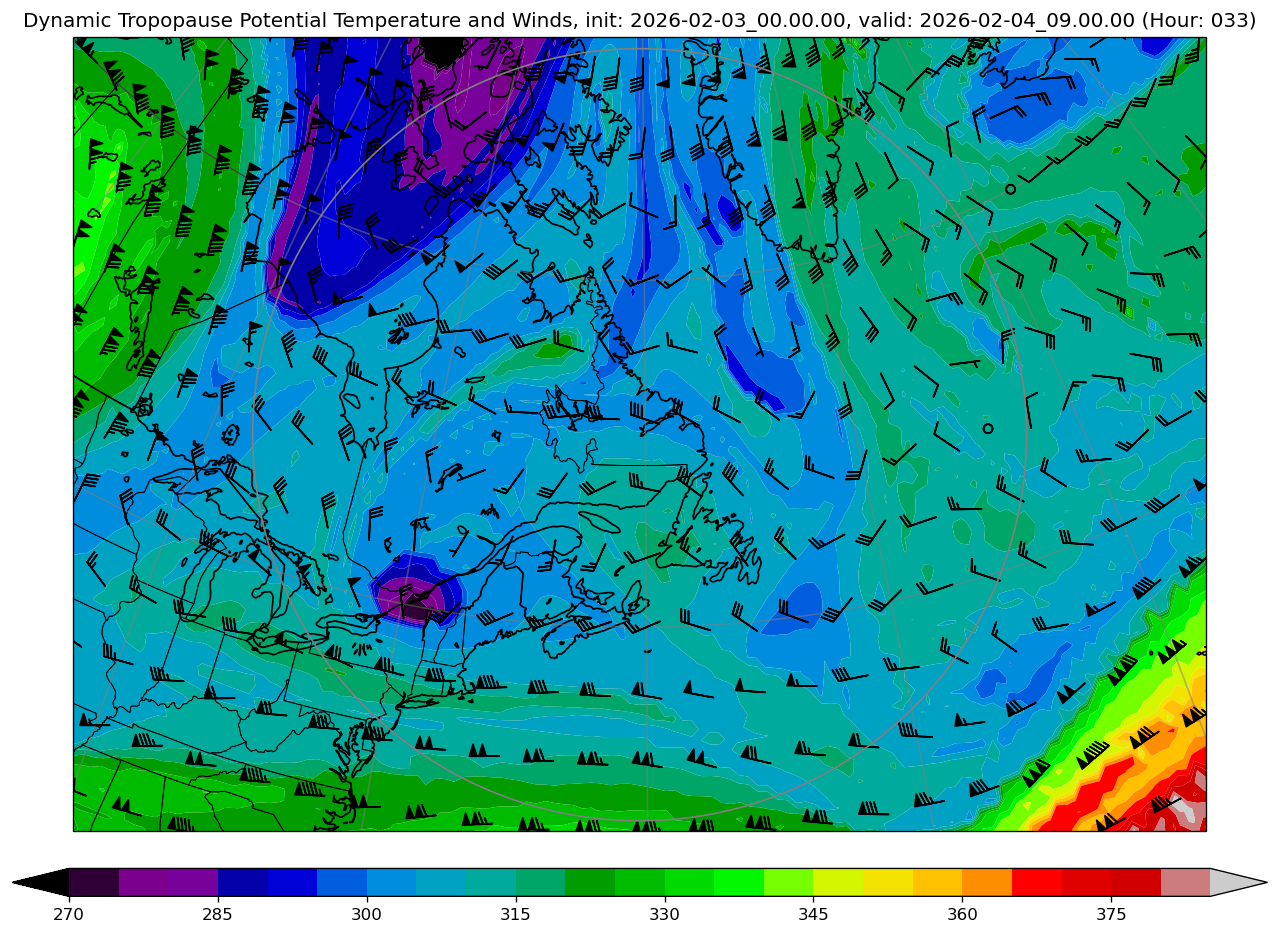This screenshot has width=1279, height=935.
Task: Click the Dynamic Tropopause plot title text
Action: click(x=639, y=20)
